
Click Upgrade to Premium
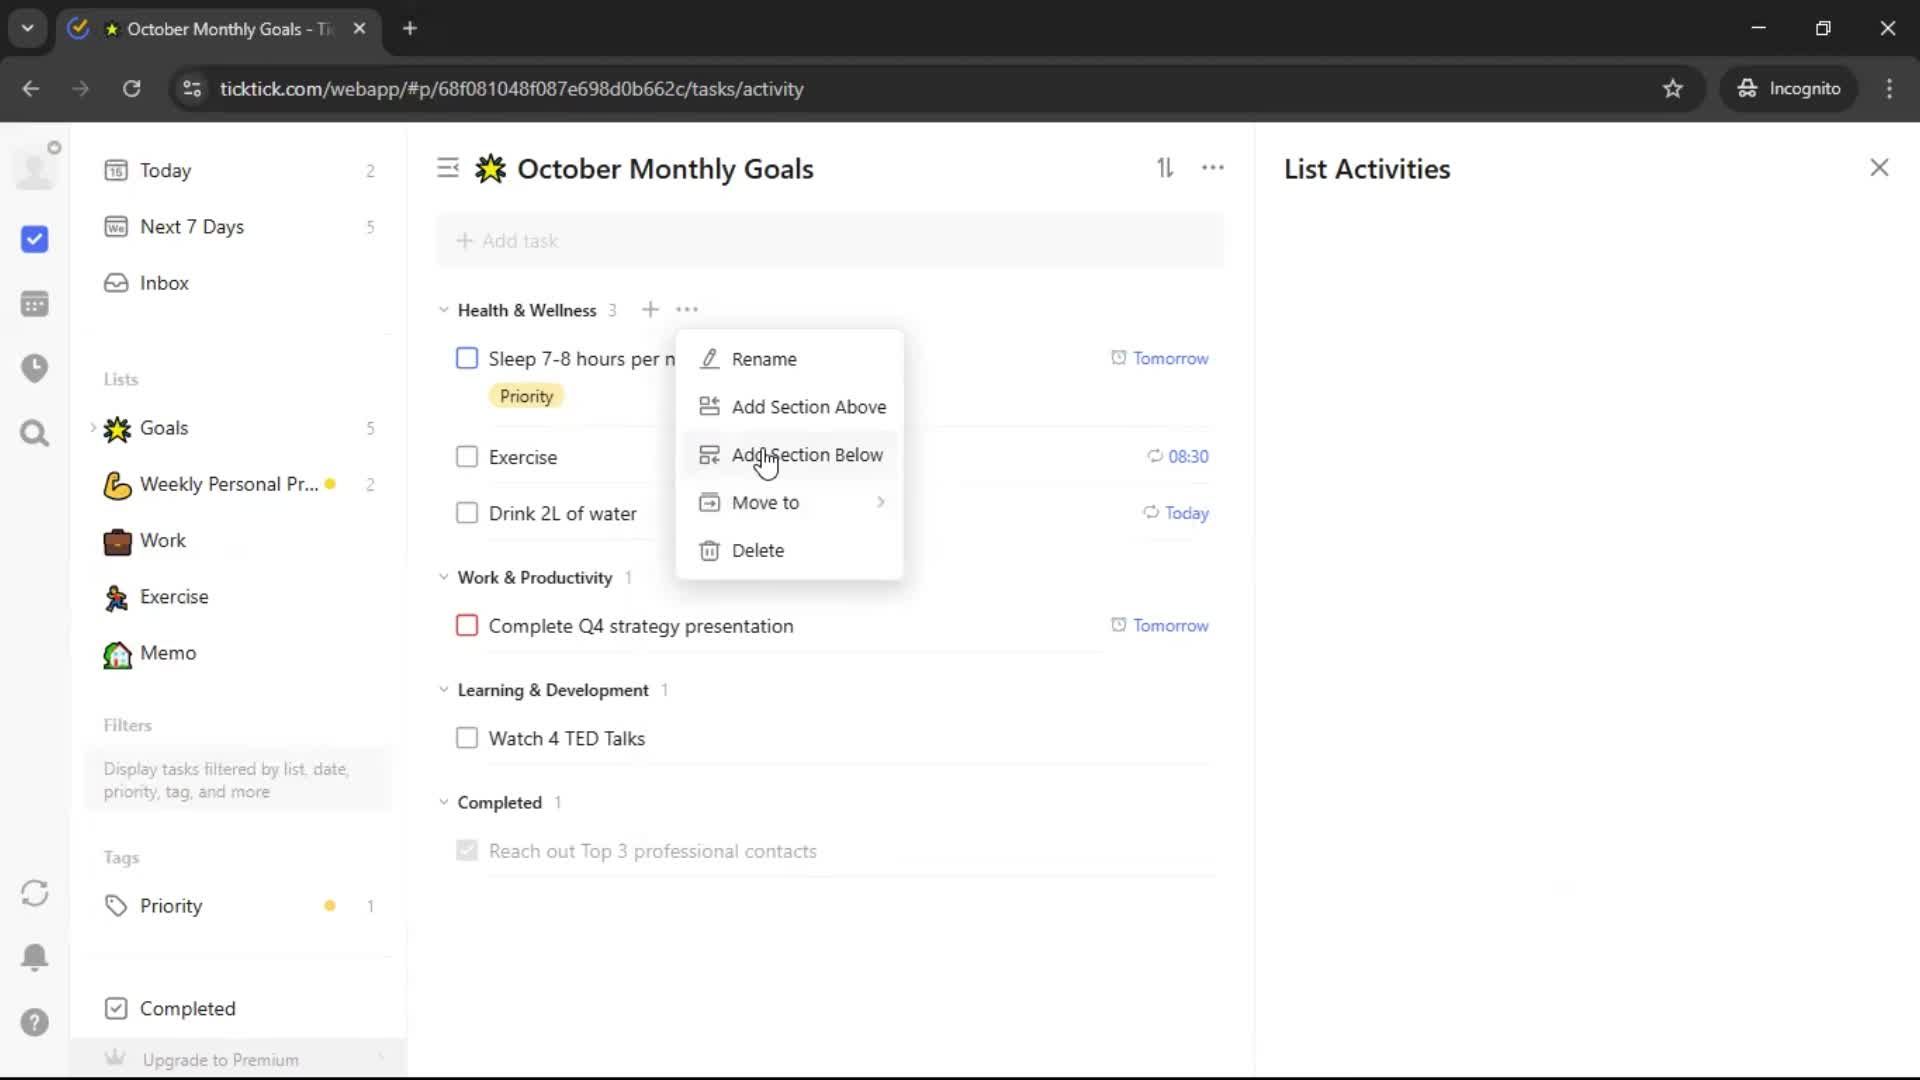tap(220, 1059)
